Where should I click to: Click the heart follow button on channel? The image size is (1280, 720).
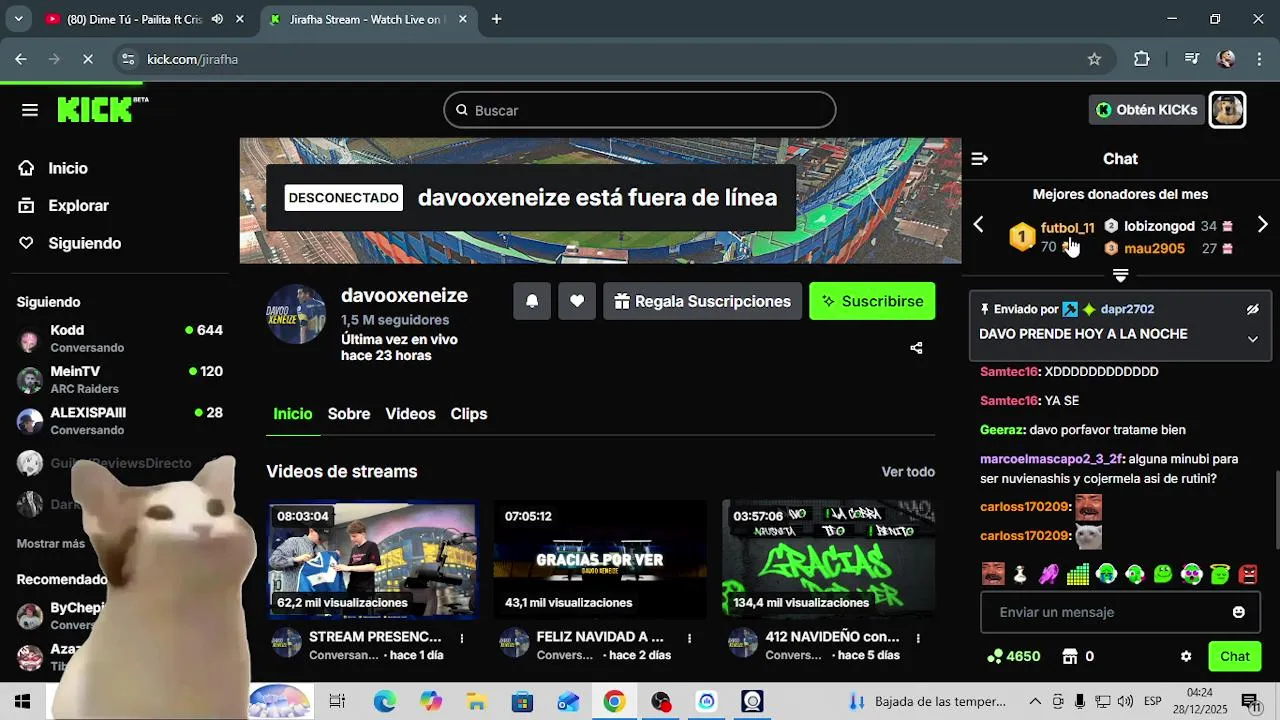(577, 301)
